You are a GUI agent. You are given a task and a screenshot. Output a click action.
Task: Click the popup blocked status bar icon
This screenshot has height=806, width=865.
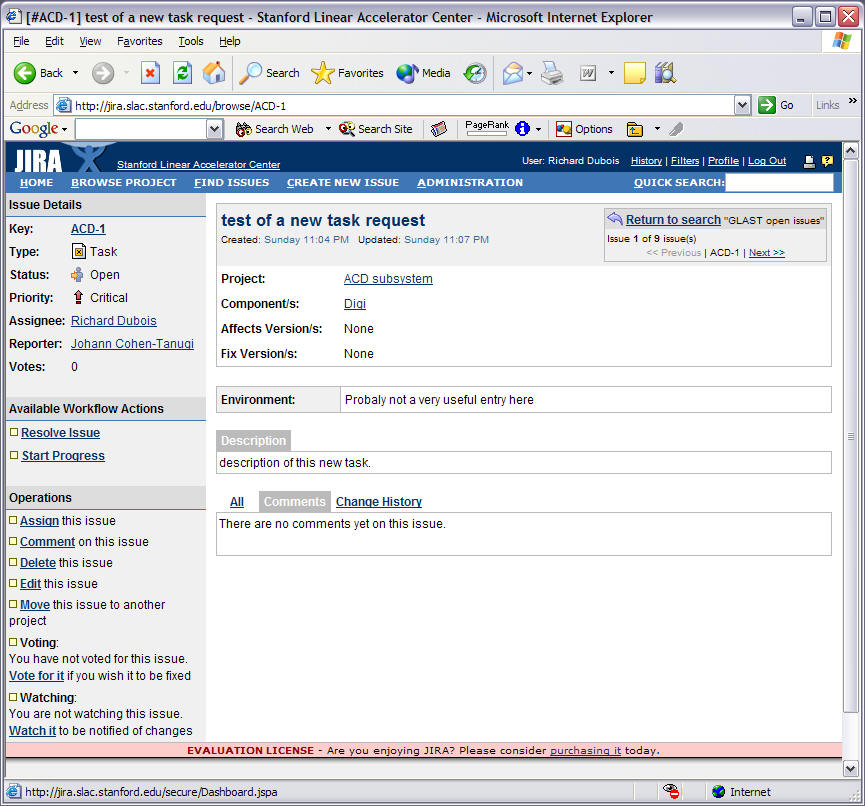[671, 791]
